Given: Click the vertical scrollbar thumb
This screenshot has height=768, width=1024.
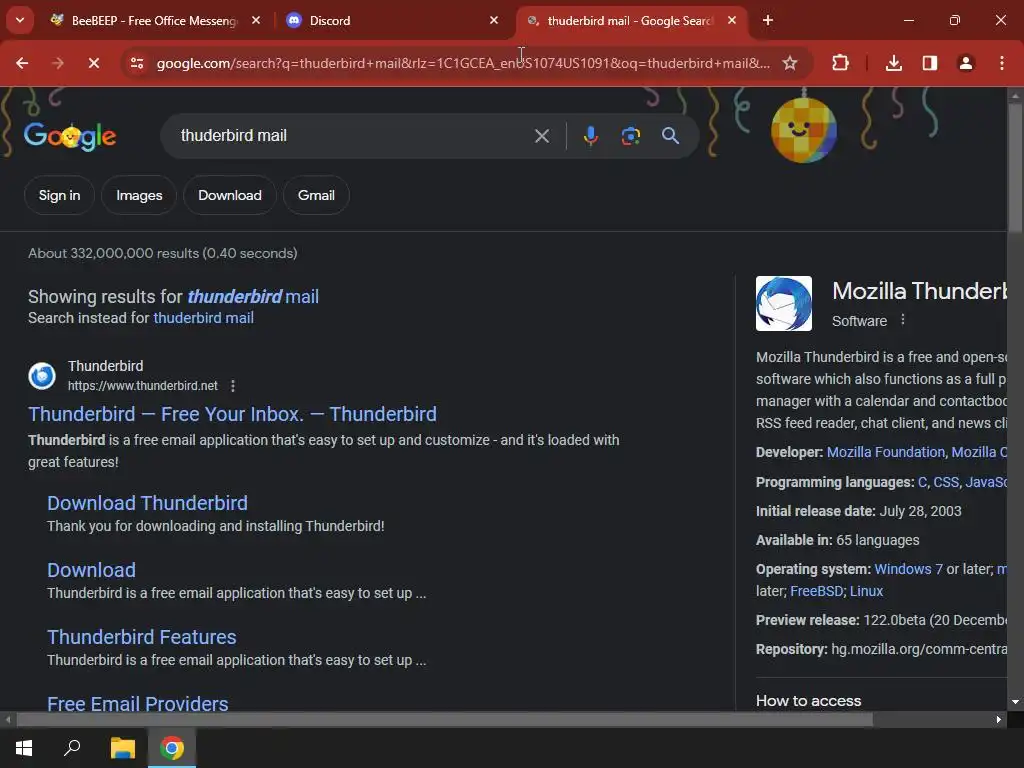Looking at the screenshot, I should [x=1015, y=167].
